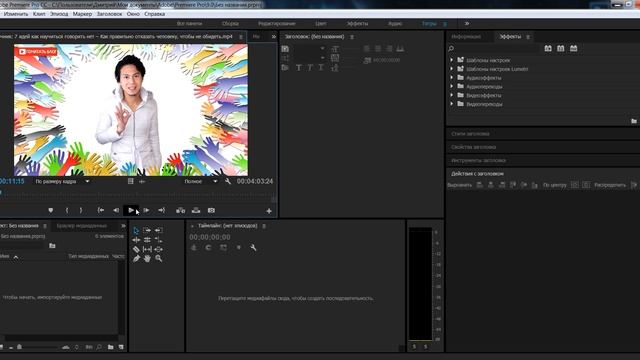640x360 pixels.
Task: Expand the Видеопереходы folder
Action: click(x=451, y=104)
